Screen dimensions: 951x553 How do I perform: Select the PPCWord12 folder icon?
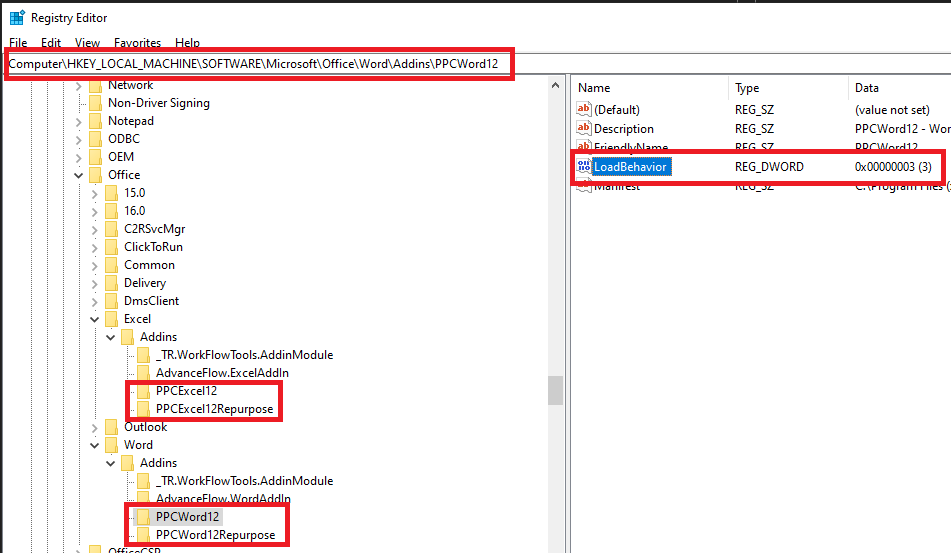click(144, 517)
